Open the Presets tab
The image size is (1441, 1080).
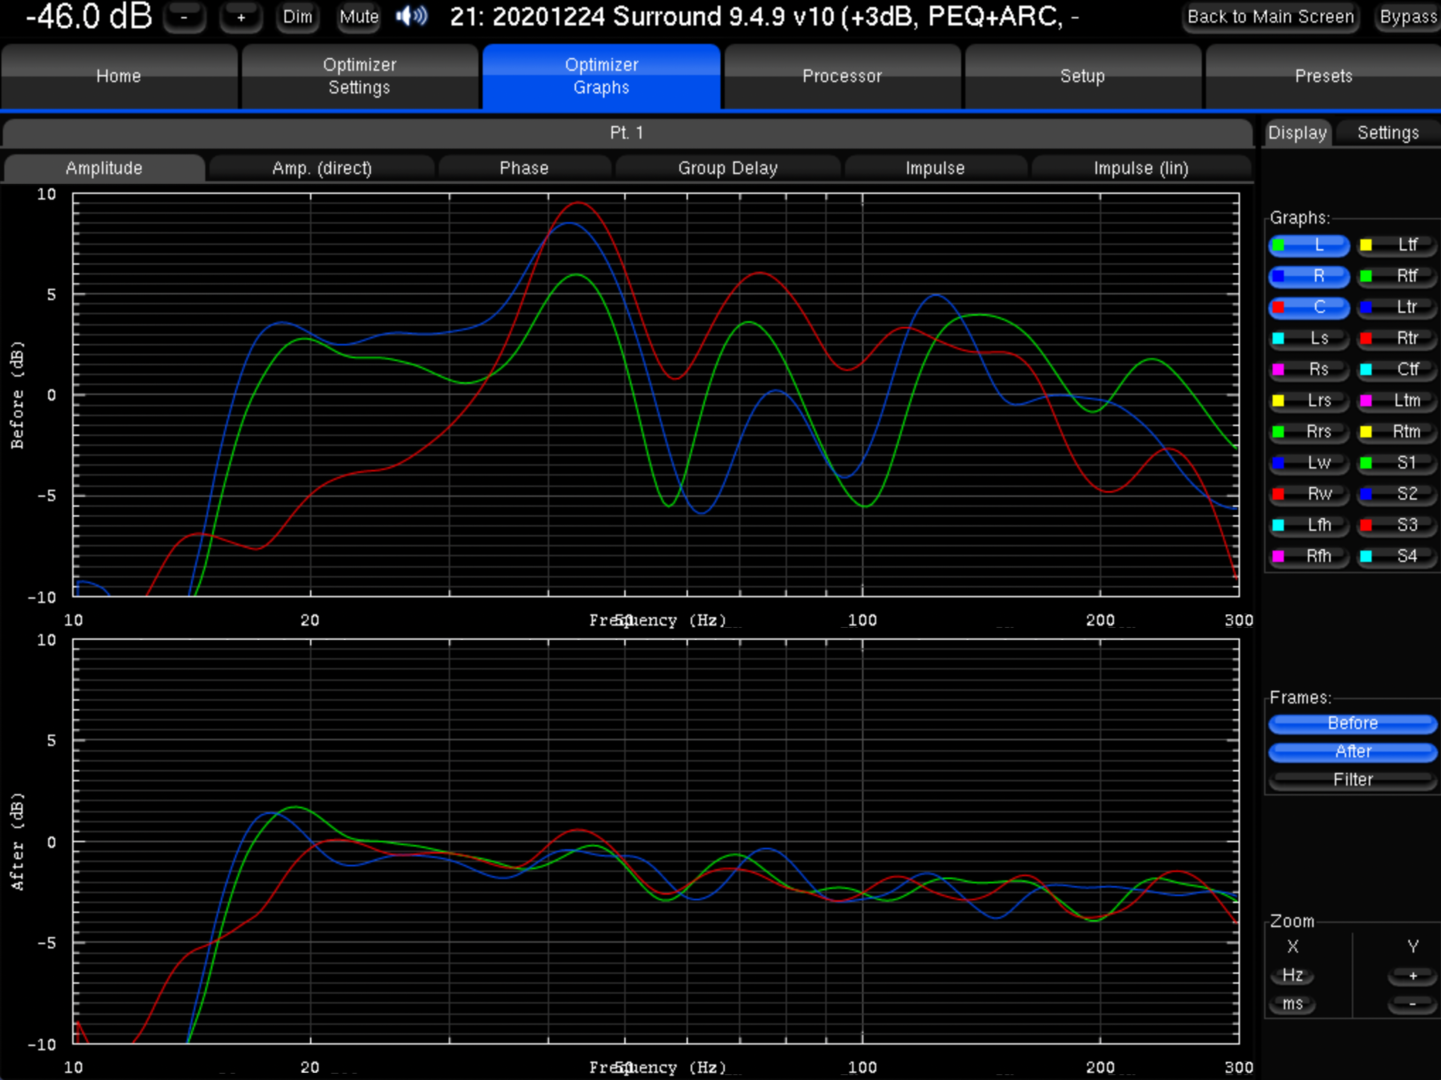click(x=1322, y=76)
